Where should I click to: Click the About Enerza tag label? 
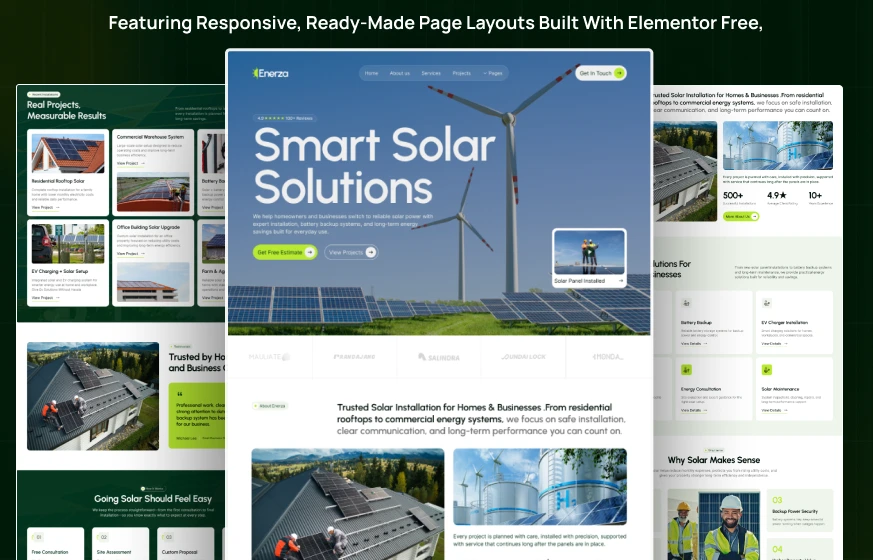270,406
